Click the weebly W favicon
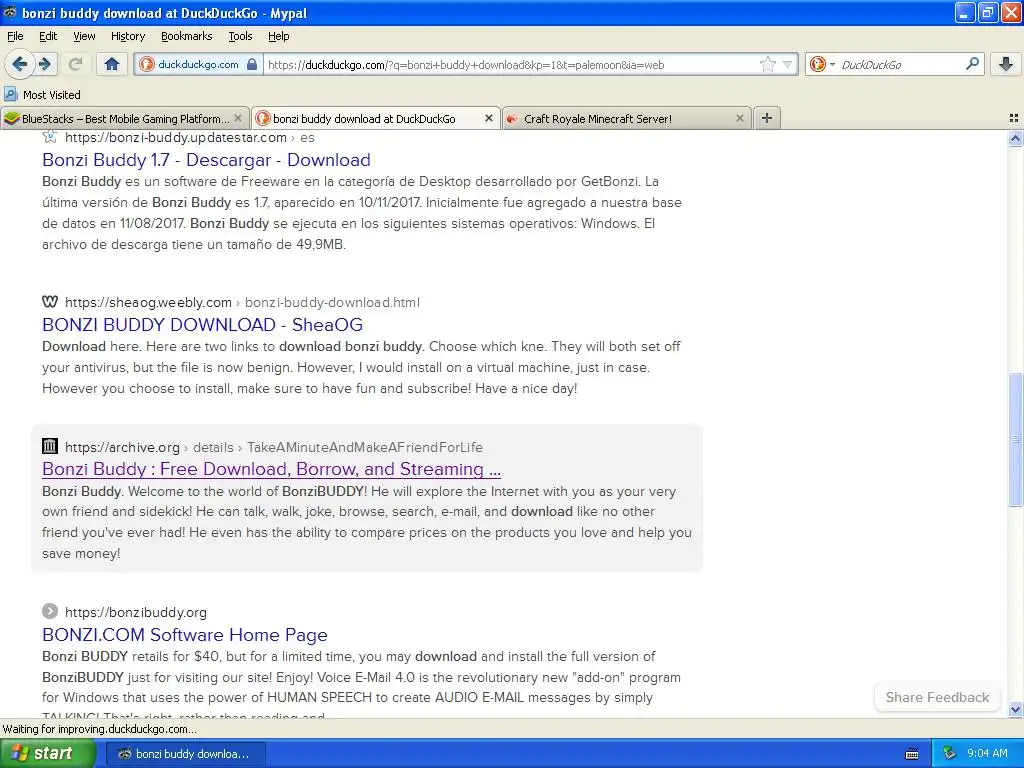Viewport: 1024px width, 768px height. pyautogui.click(x=50, y=302)
